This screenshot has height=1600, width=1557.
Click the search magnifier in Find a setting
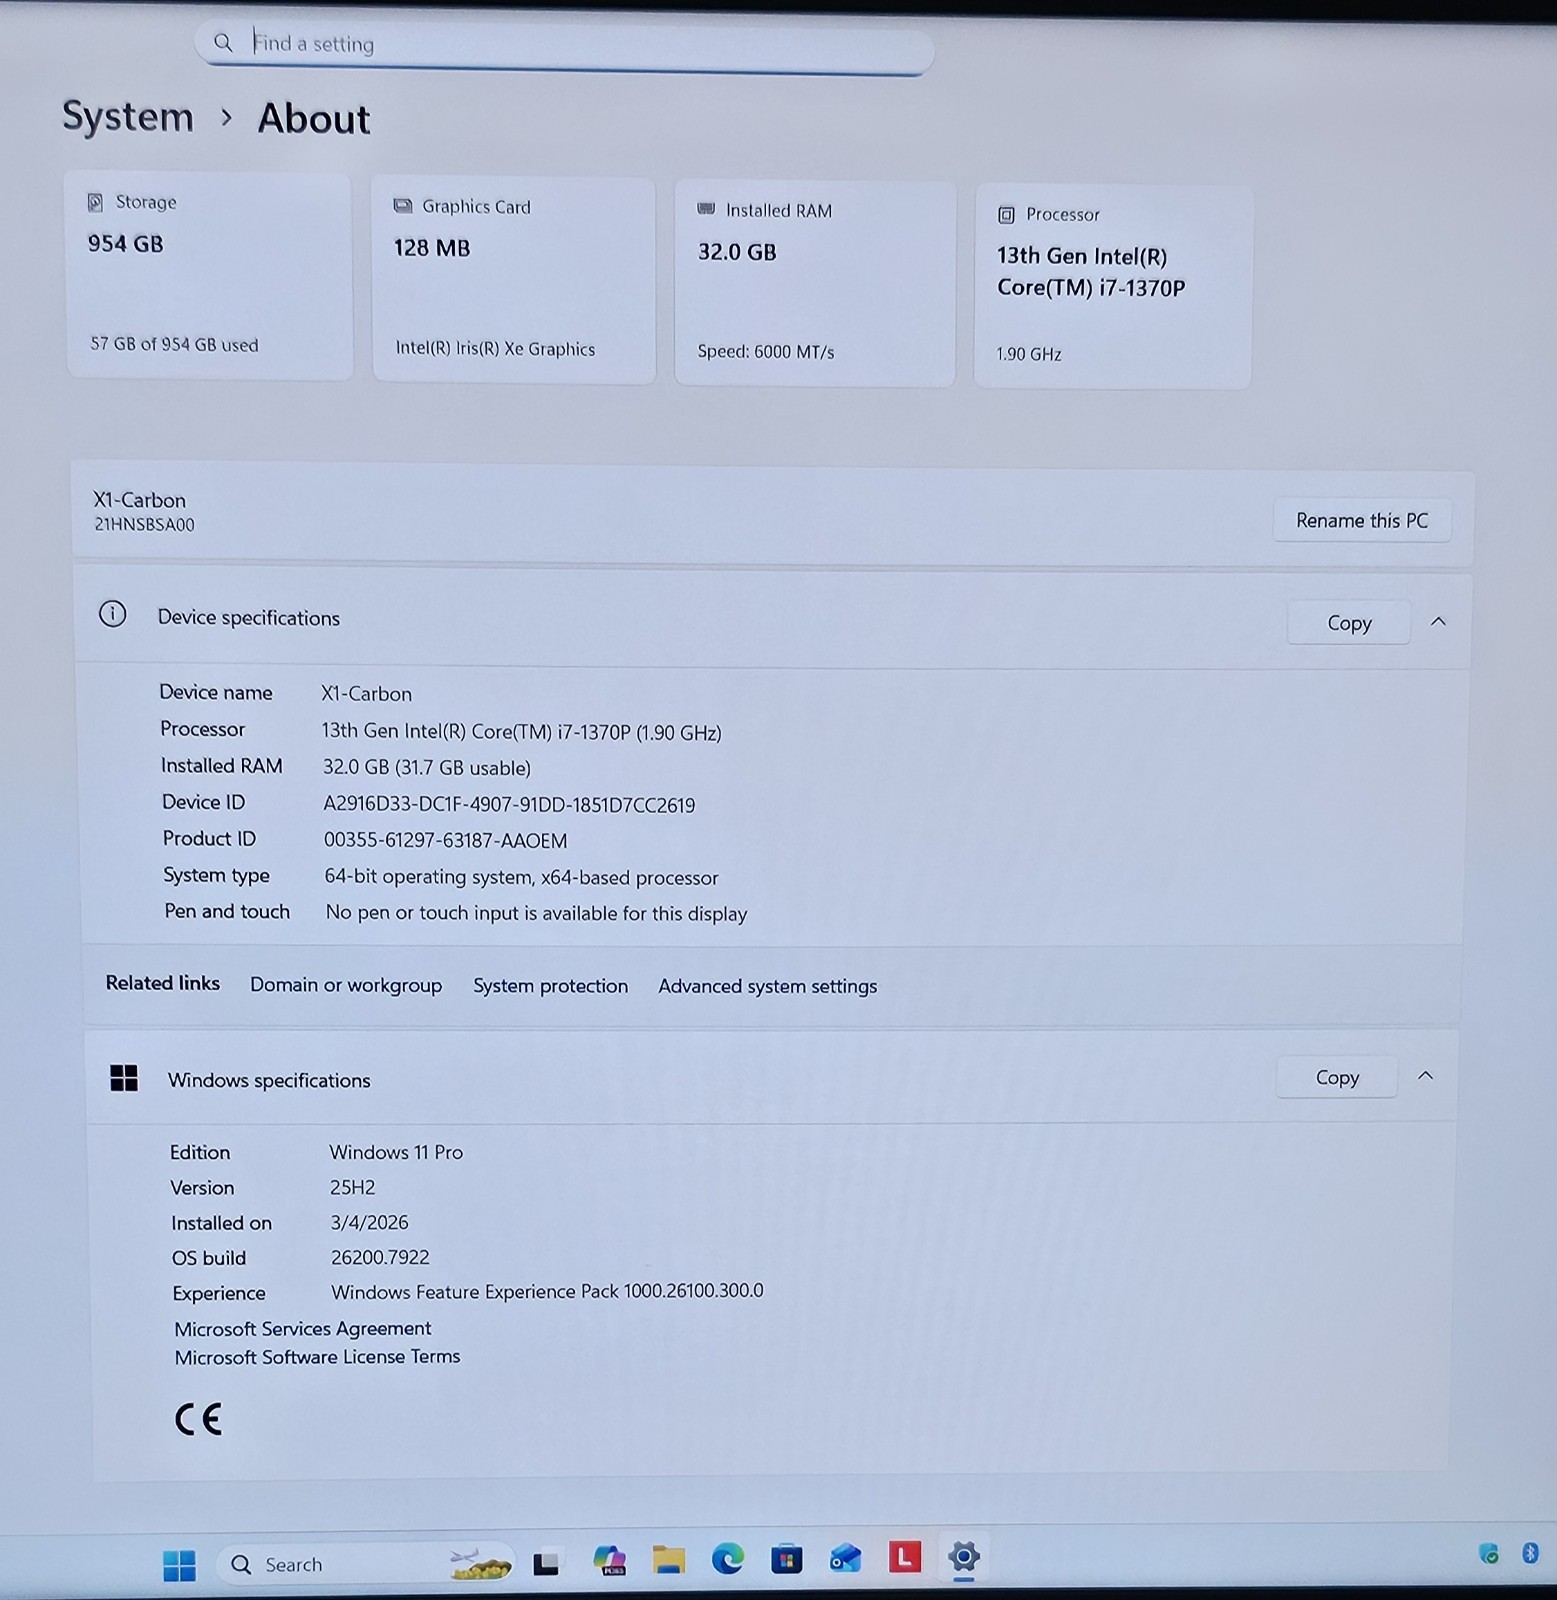223,42
